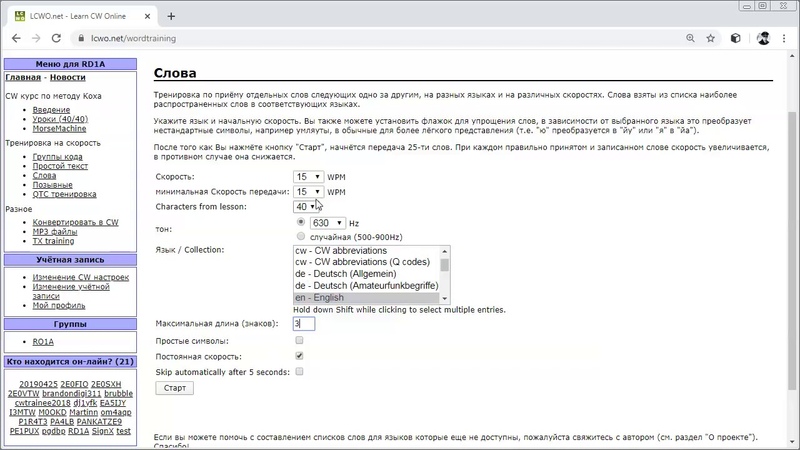The width and height of the screenshot is (800, 450).
Task: Close the LCWO.net tab
Action: 147,16
